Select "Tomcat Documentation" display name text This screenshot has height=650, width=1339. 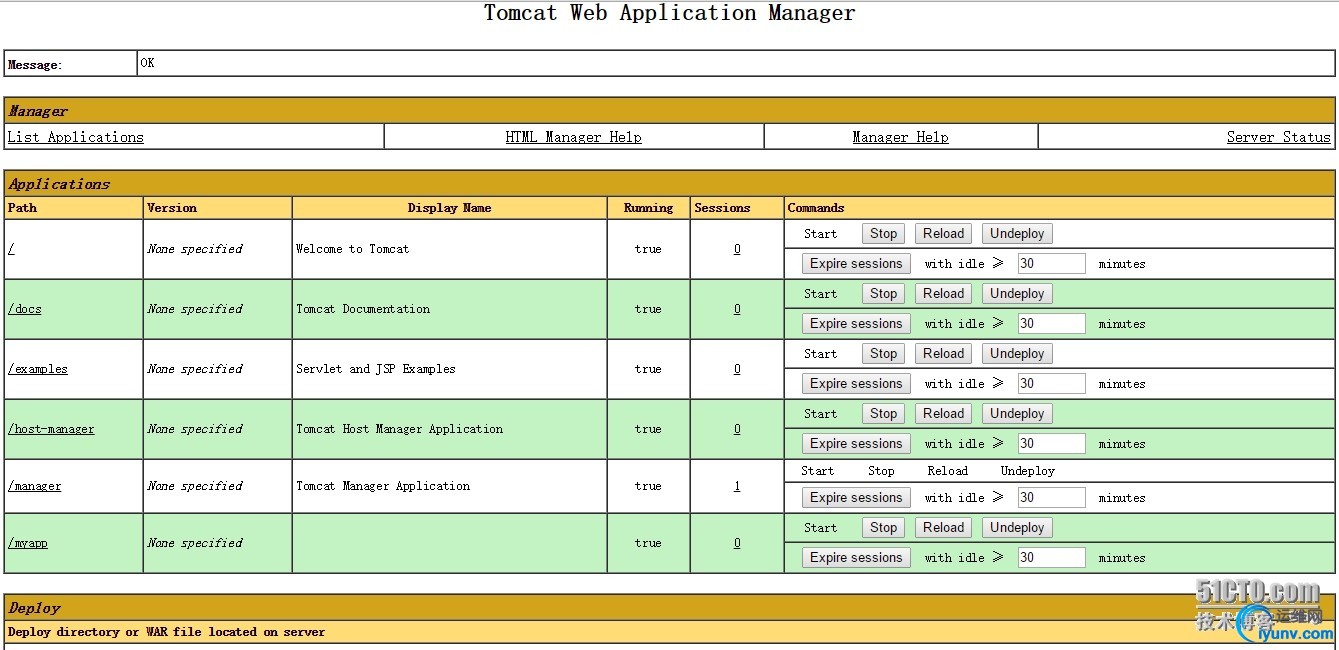click(x=363, y=309)
